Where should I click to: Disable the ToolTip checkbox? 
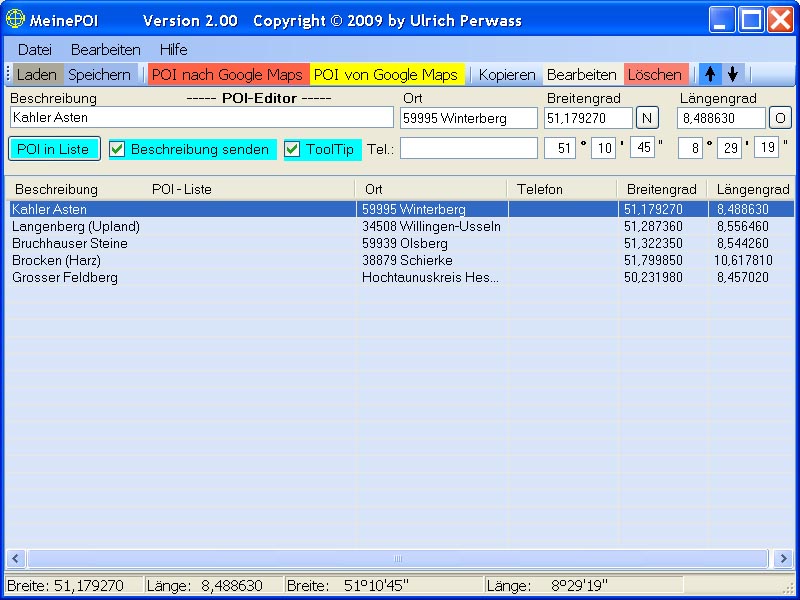click(292, 149)
